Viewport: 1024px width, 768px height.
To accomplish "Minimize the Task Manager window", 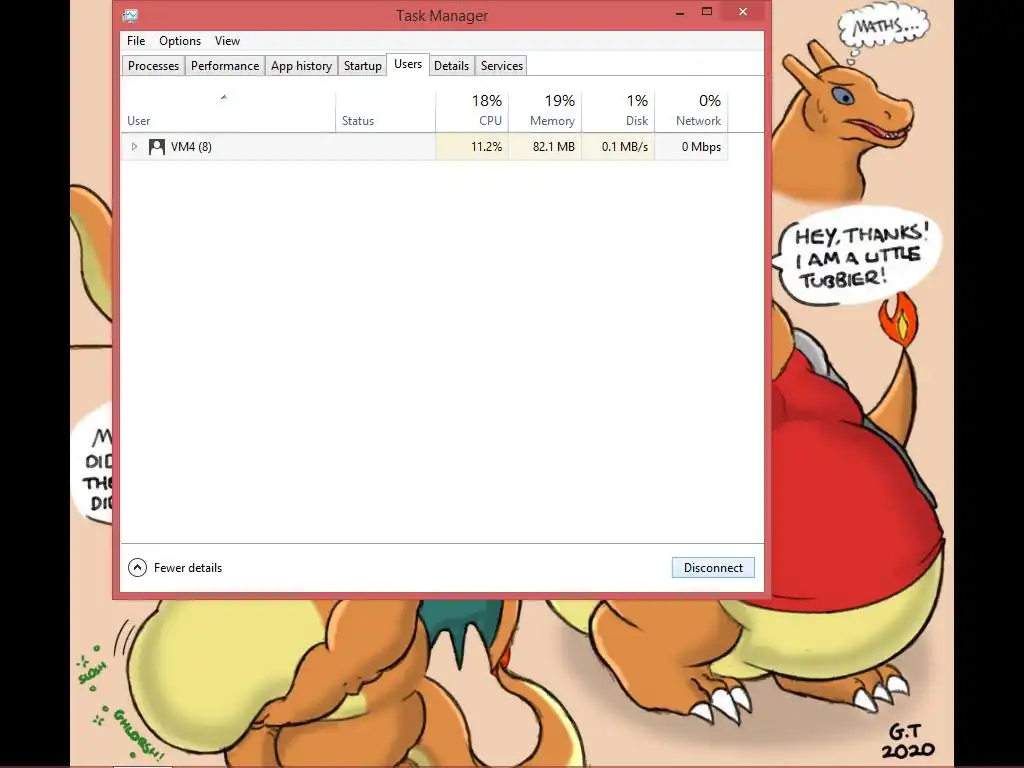I will 680,12.
